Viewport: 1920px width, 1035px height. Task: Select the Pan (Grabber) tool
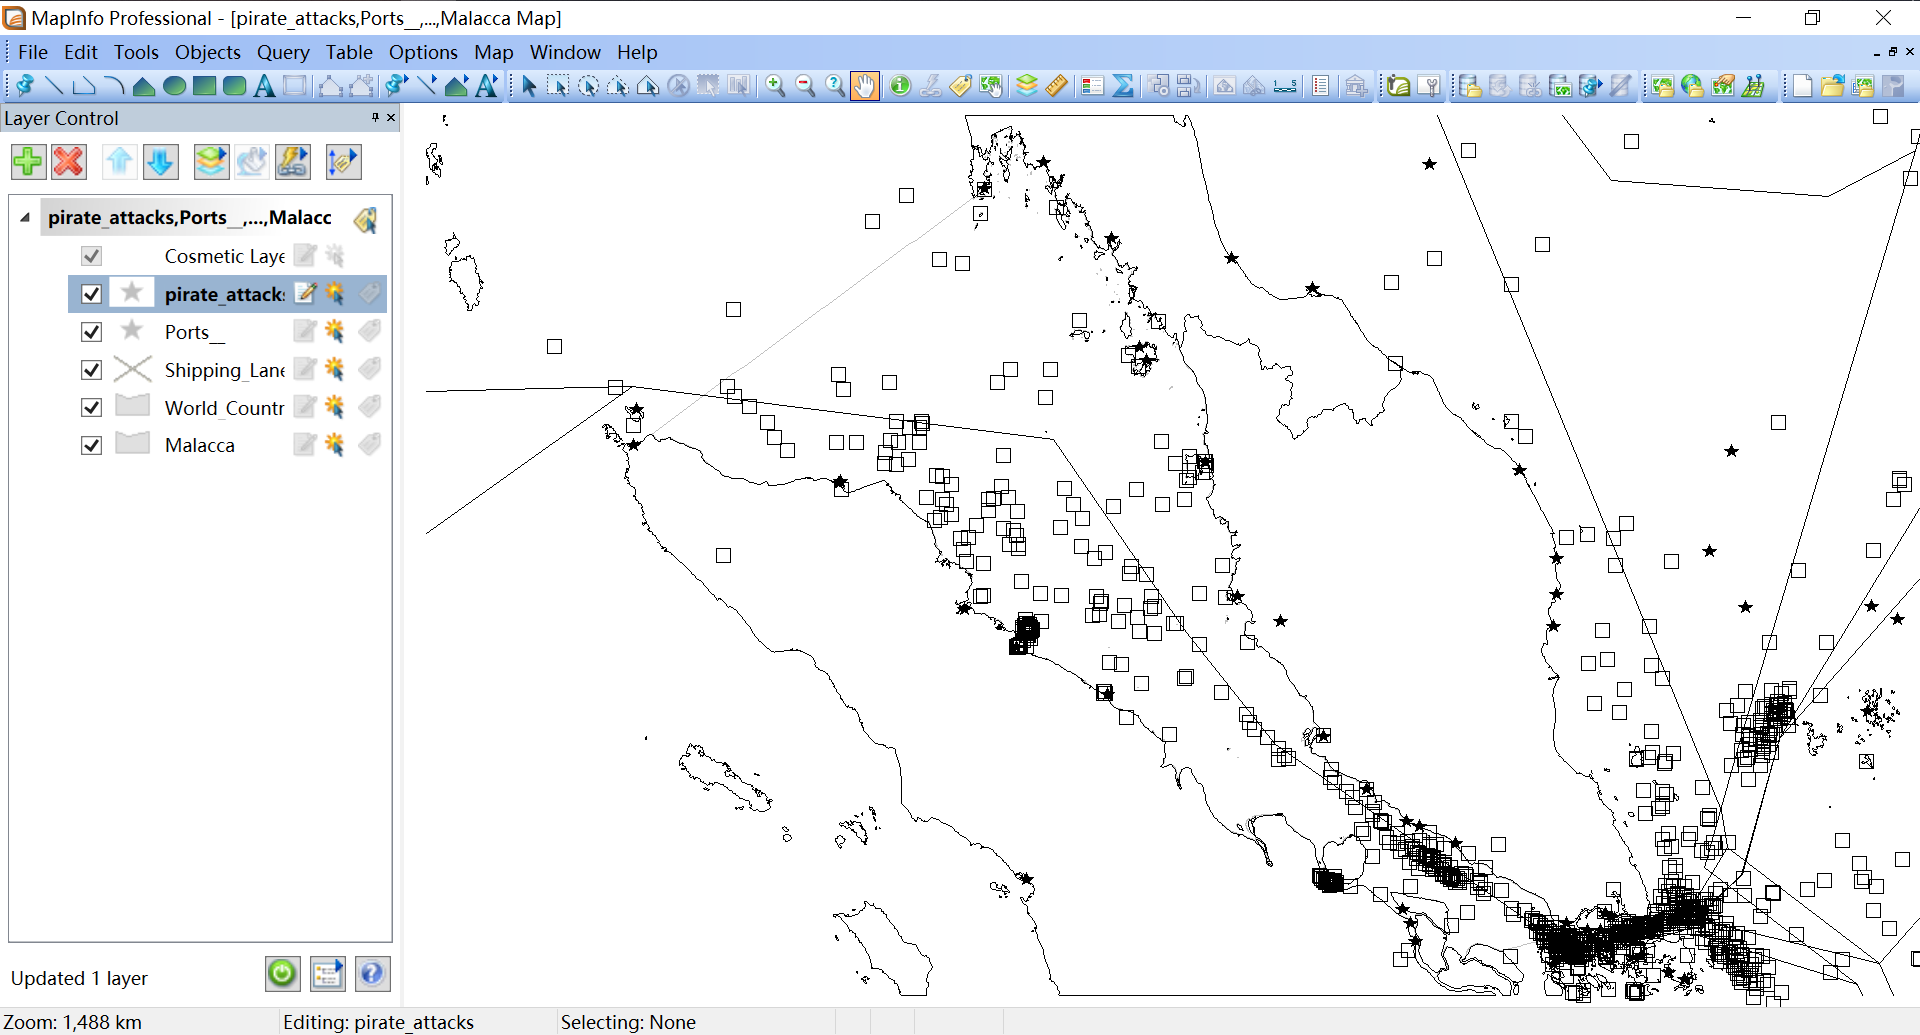864,86
